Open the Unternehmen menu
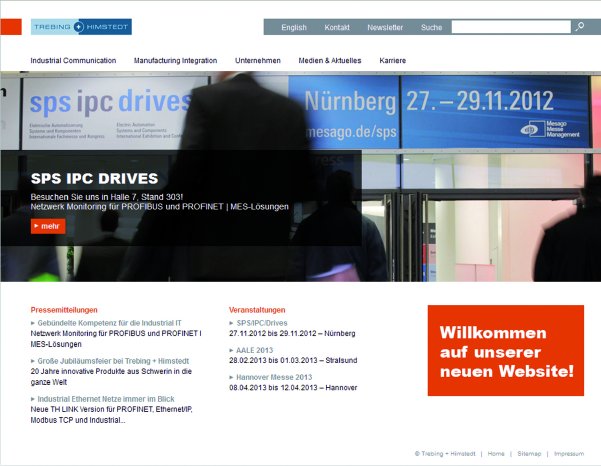Image resolution: width=601 pixels, height=466 pixels. (x=258, y=61)
